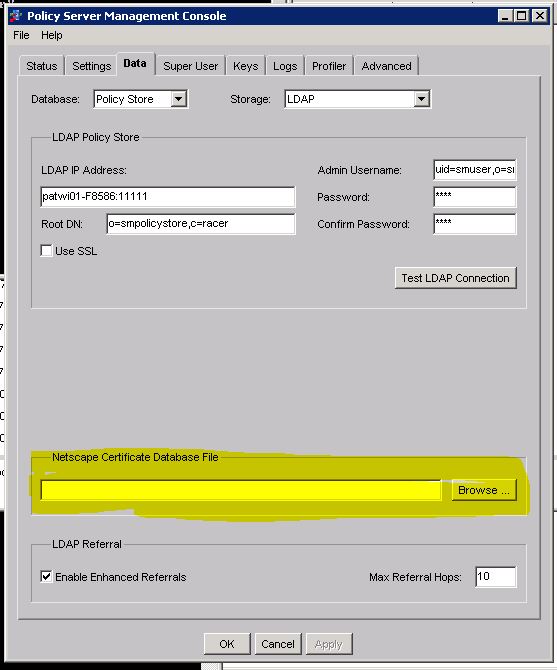Expand the Storage LDAP dropdown
Screen dimensions: 557x670
pyautogui.click(x=421, y=99)
